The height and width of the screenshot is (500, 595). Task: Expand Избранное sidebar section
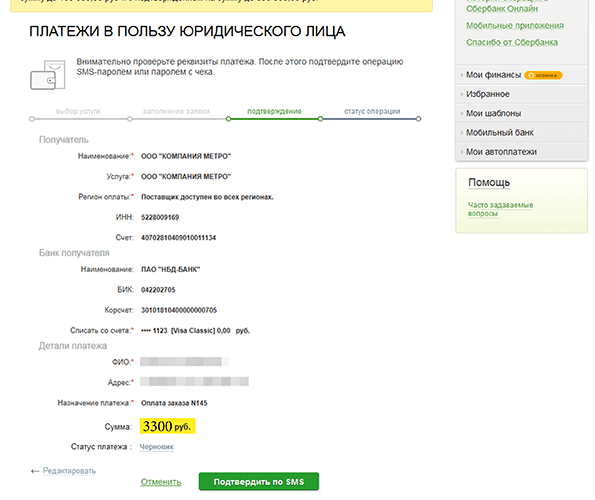point(488,94)
